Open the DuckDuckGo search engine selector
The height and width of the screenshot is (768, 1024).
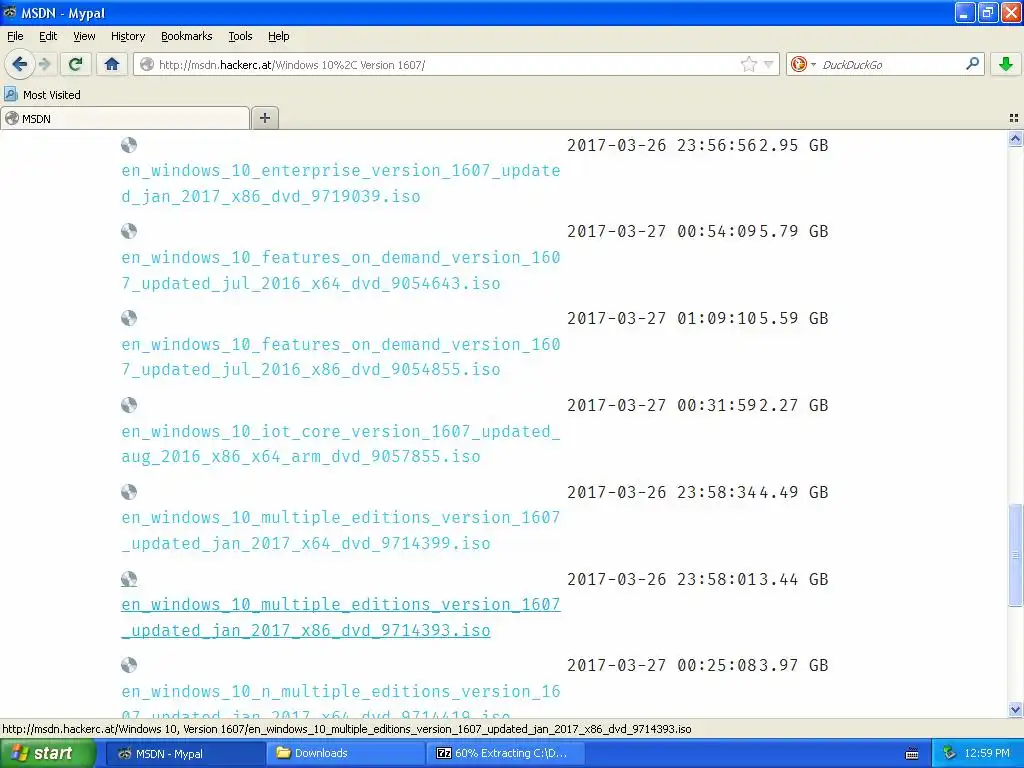tap(803, 64)
